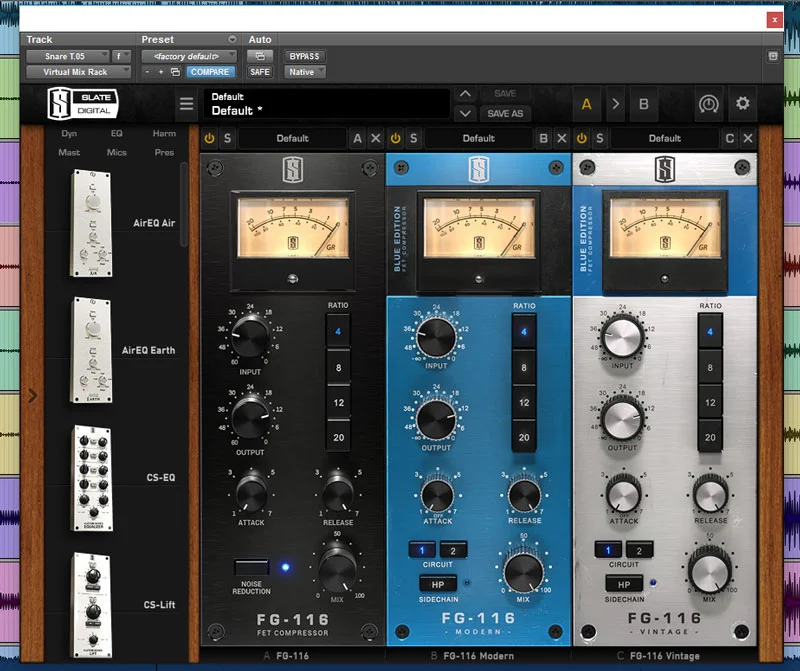Switch to the Pres module category

click(x=164, y=152)
